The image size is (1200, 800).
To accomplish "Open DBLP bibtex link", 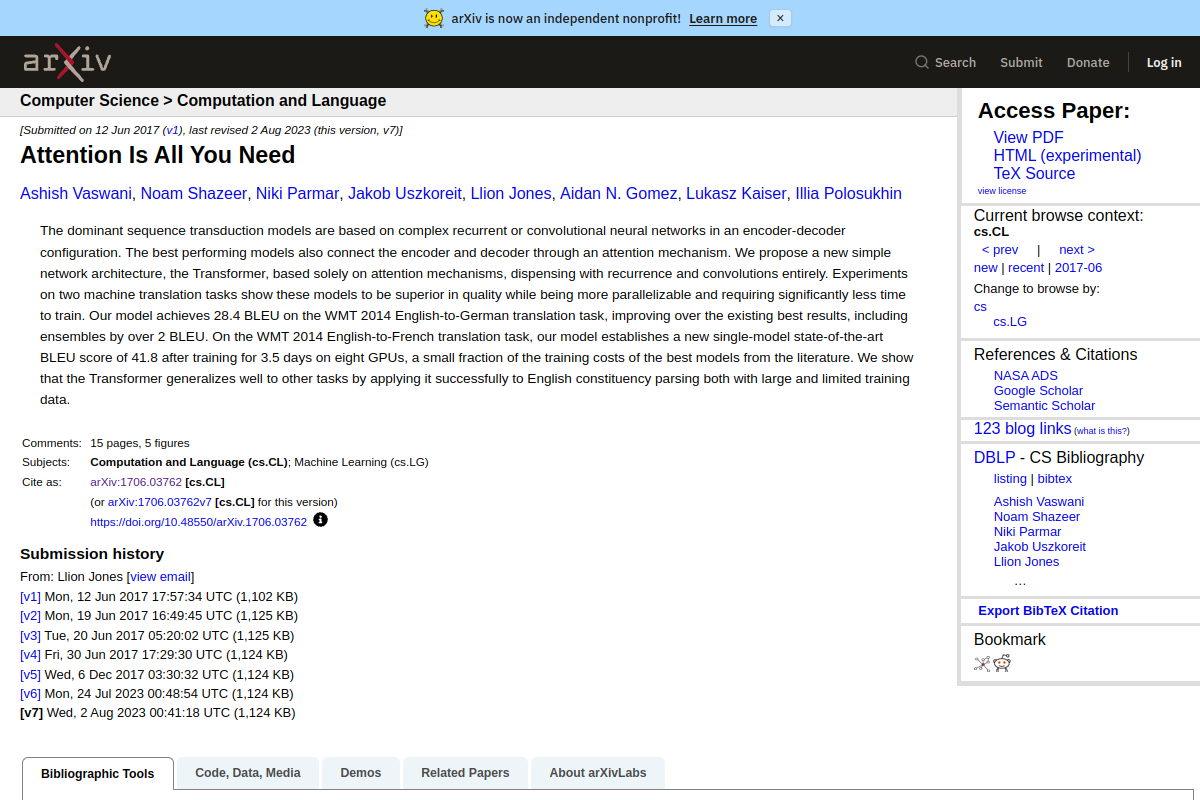I will (x=1055, y=478).
